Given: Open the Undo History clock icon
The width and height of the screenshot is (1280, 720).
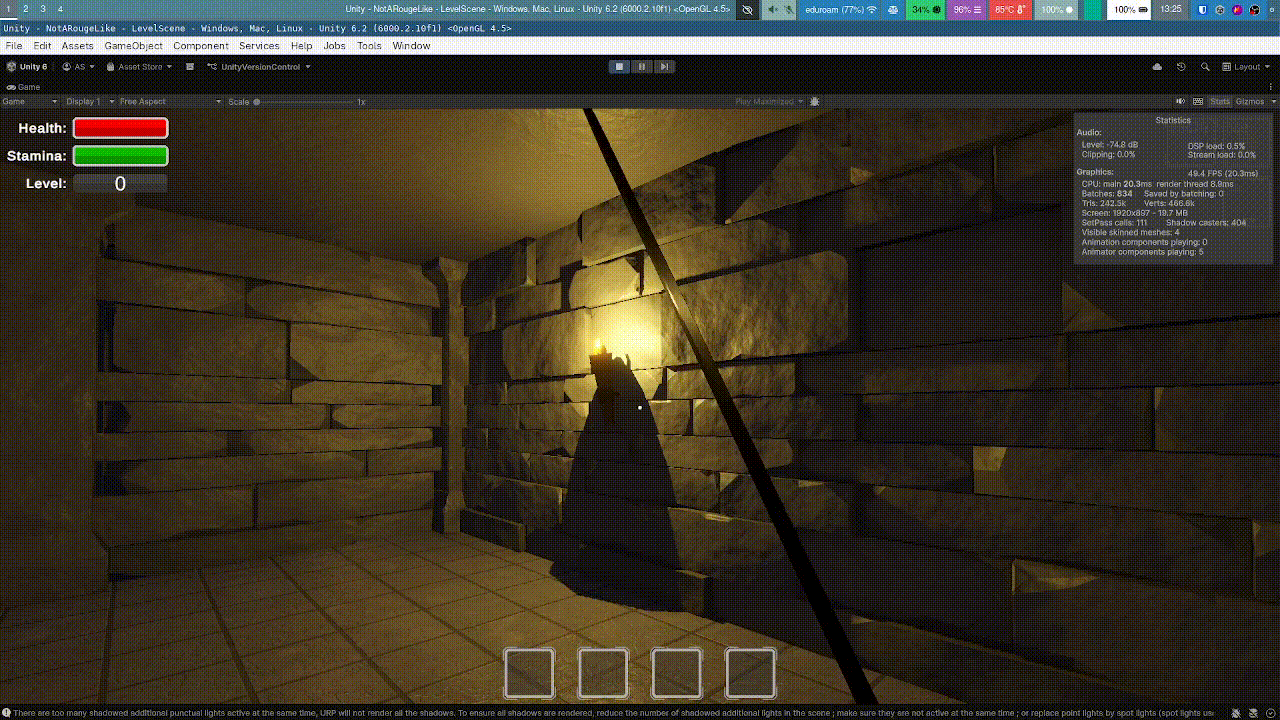Looking at the screenshot, I should tap(1180, 66).
